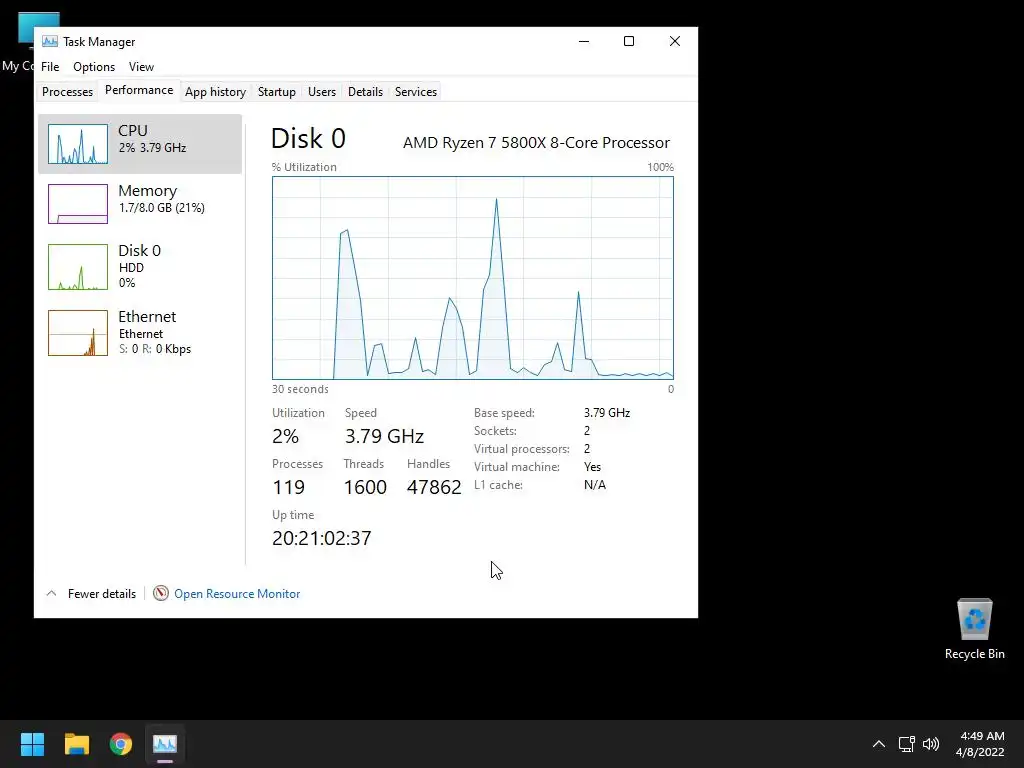The image size is (1024, 768).
Task: Close the Task Manager window
Action: click(675, 41)
